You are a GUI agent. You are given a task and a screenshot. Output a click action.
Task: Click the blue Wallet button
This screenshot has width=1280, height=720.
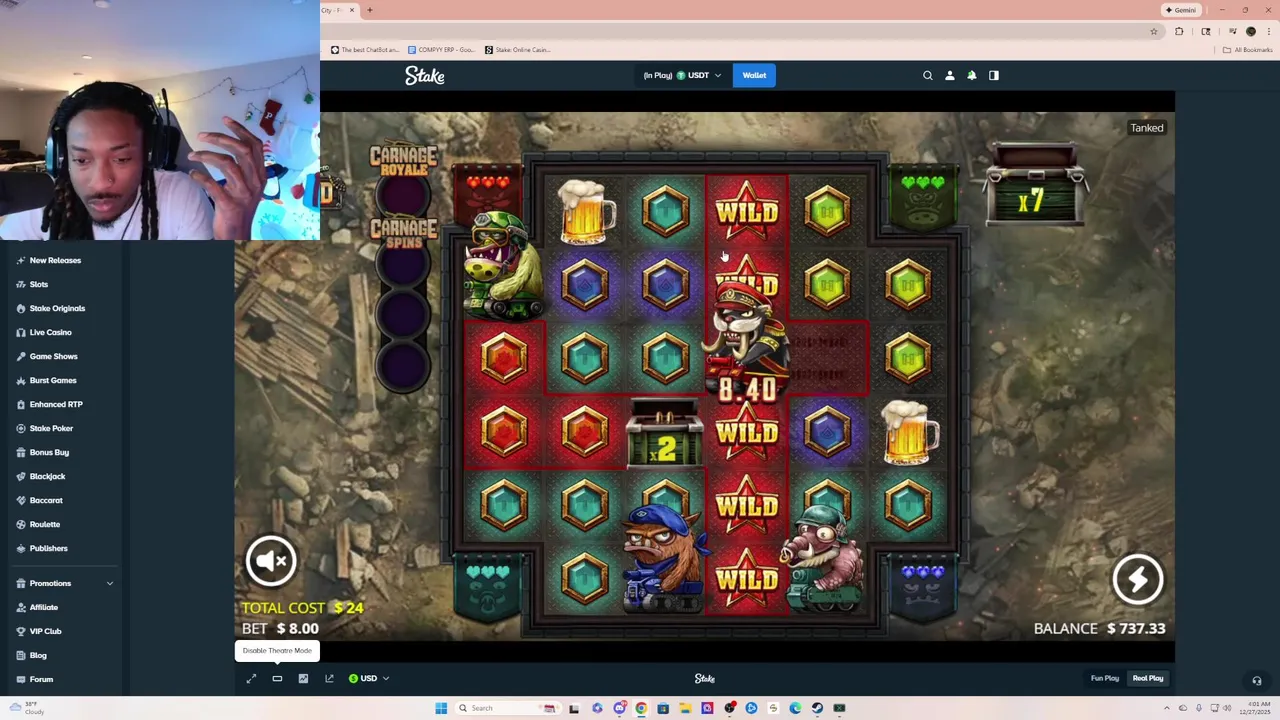pyautogui.click(x=754, y=75)
